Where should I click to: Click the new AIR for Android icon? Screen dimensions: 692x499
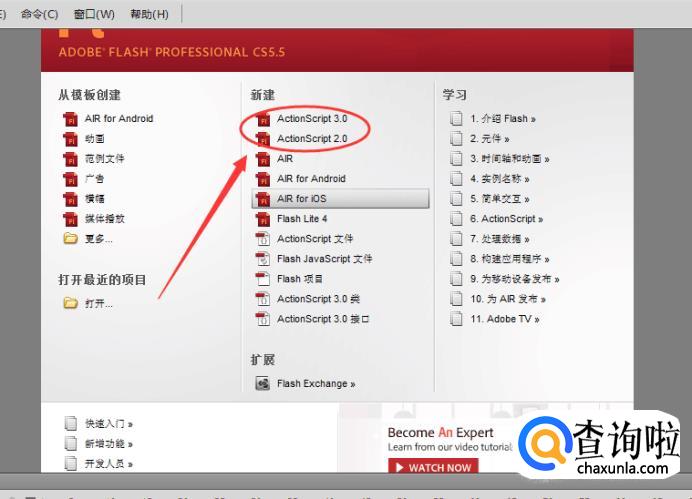263,179
